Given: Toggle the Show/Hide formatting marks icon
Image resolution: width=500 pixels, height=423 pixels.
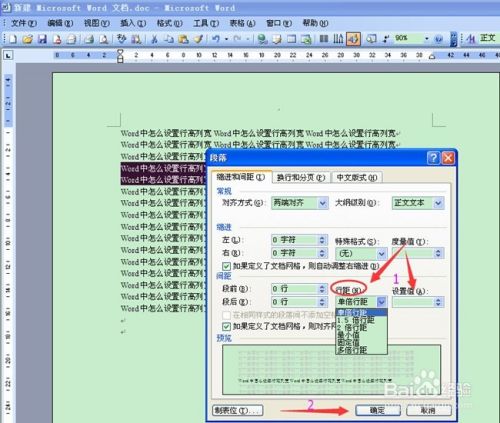Looking at the screenshot, I should click(x=386, y=39).
